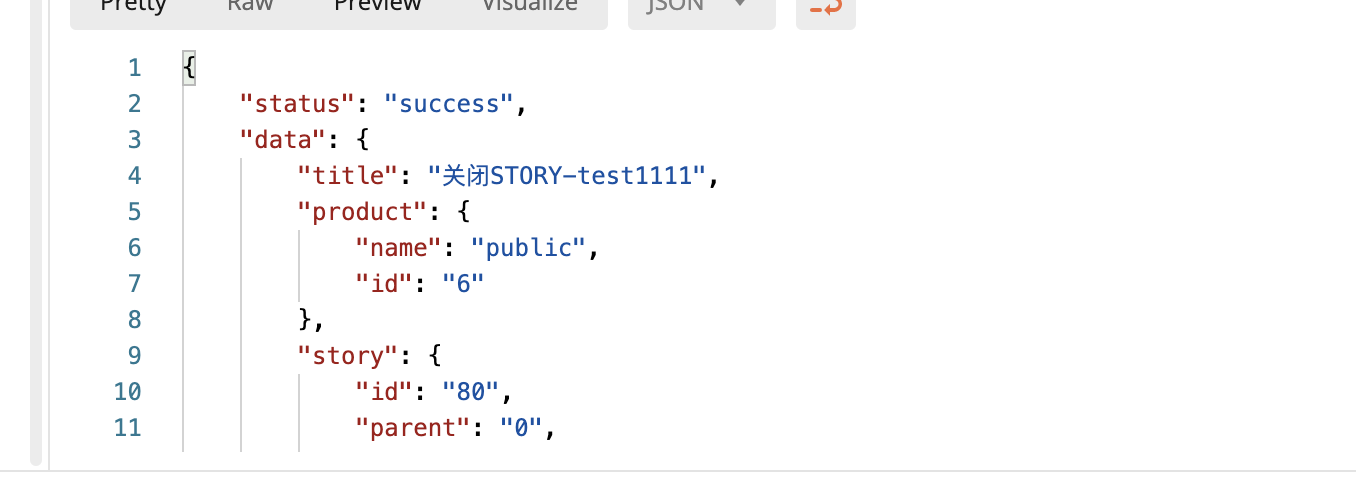Switch to the Pretty view tab
Viewport: 1356px width, 478px height.
(133, 8)
